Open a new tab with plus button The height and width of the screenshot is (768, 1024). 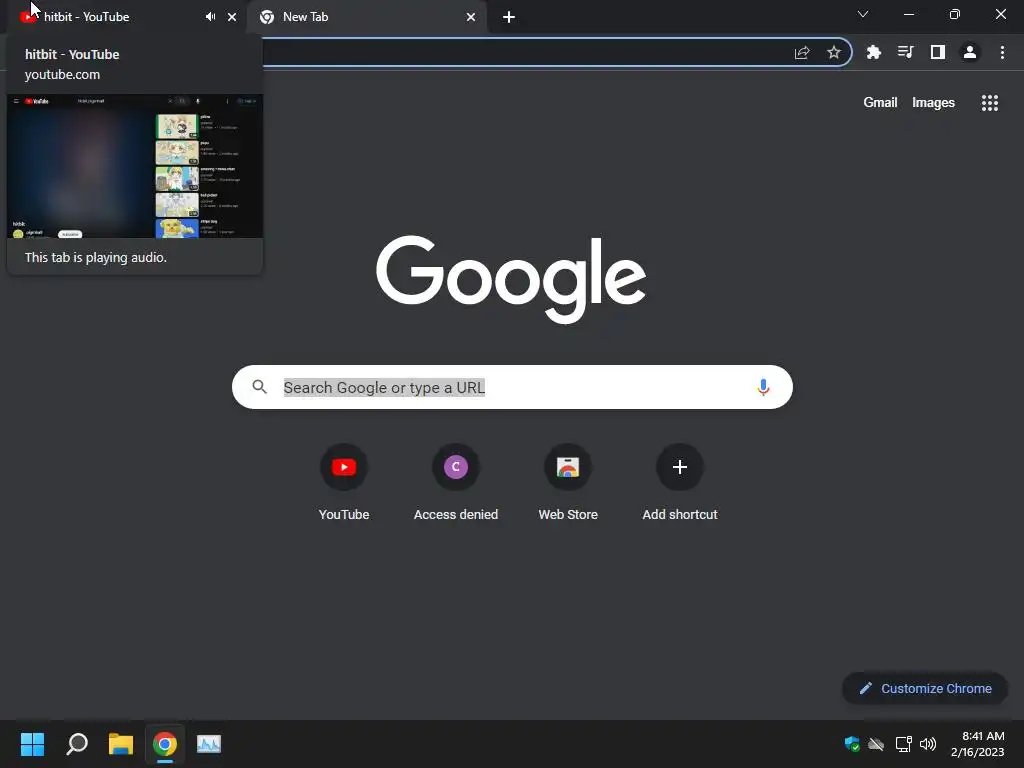point(509,17)
